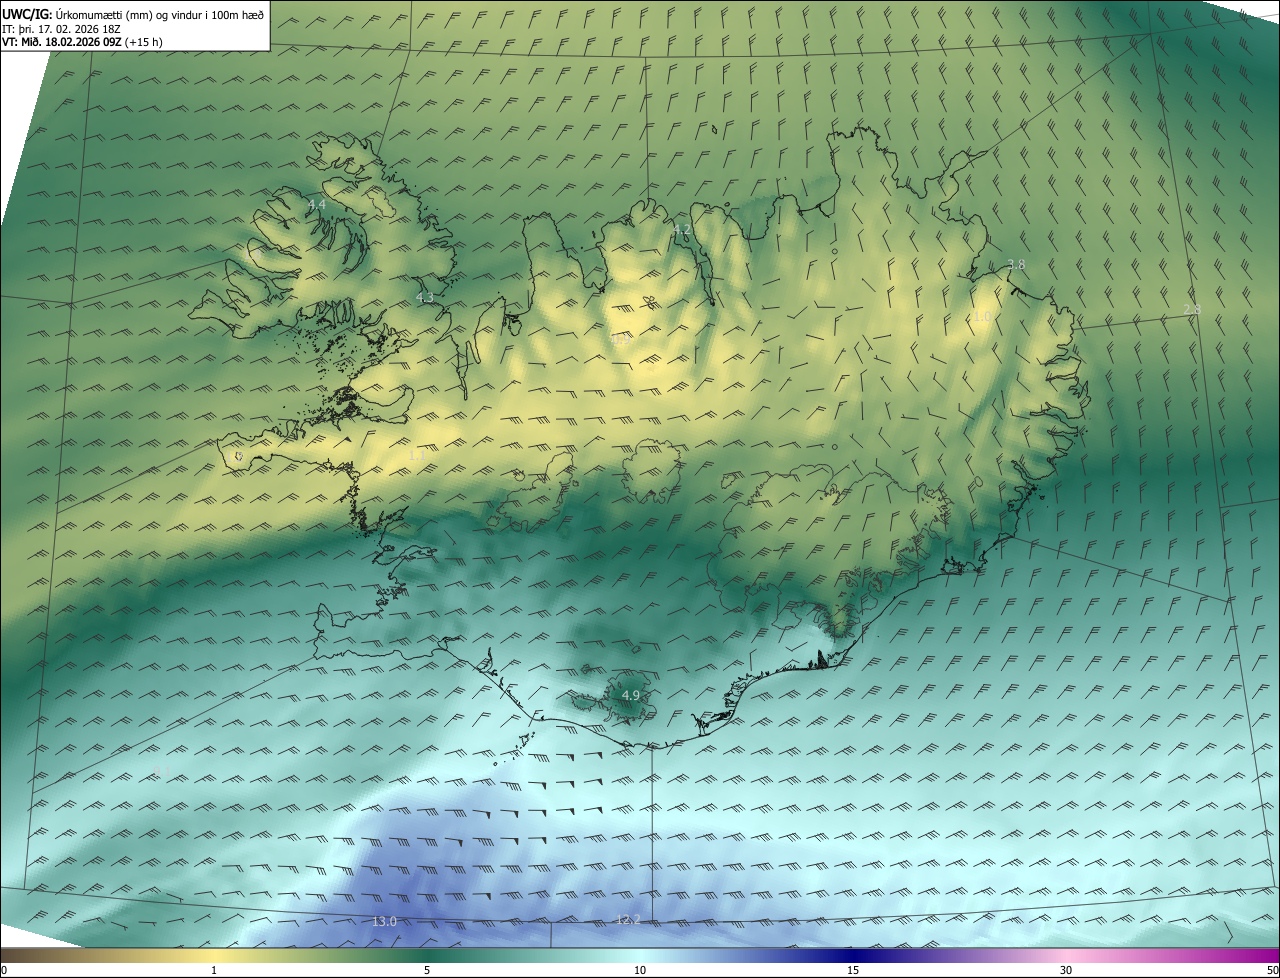The width and height of the screenshot is (1280, 978).
Task: Click the 4.9 value on the southern glacier
Action: coord(631,695)
